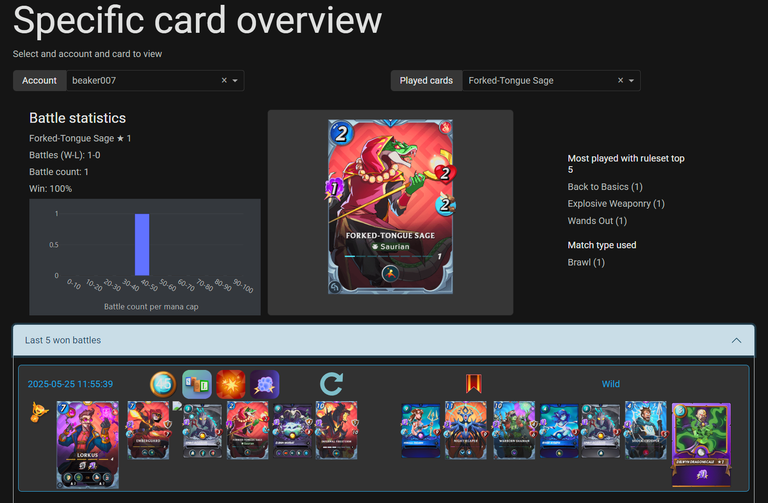Select the small Forked-Tongue Sage team card
Viewport: 768px width, 503px height.
[247, 430]
